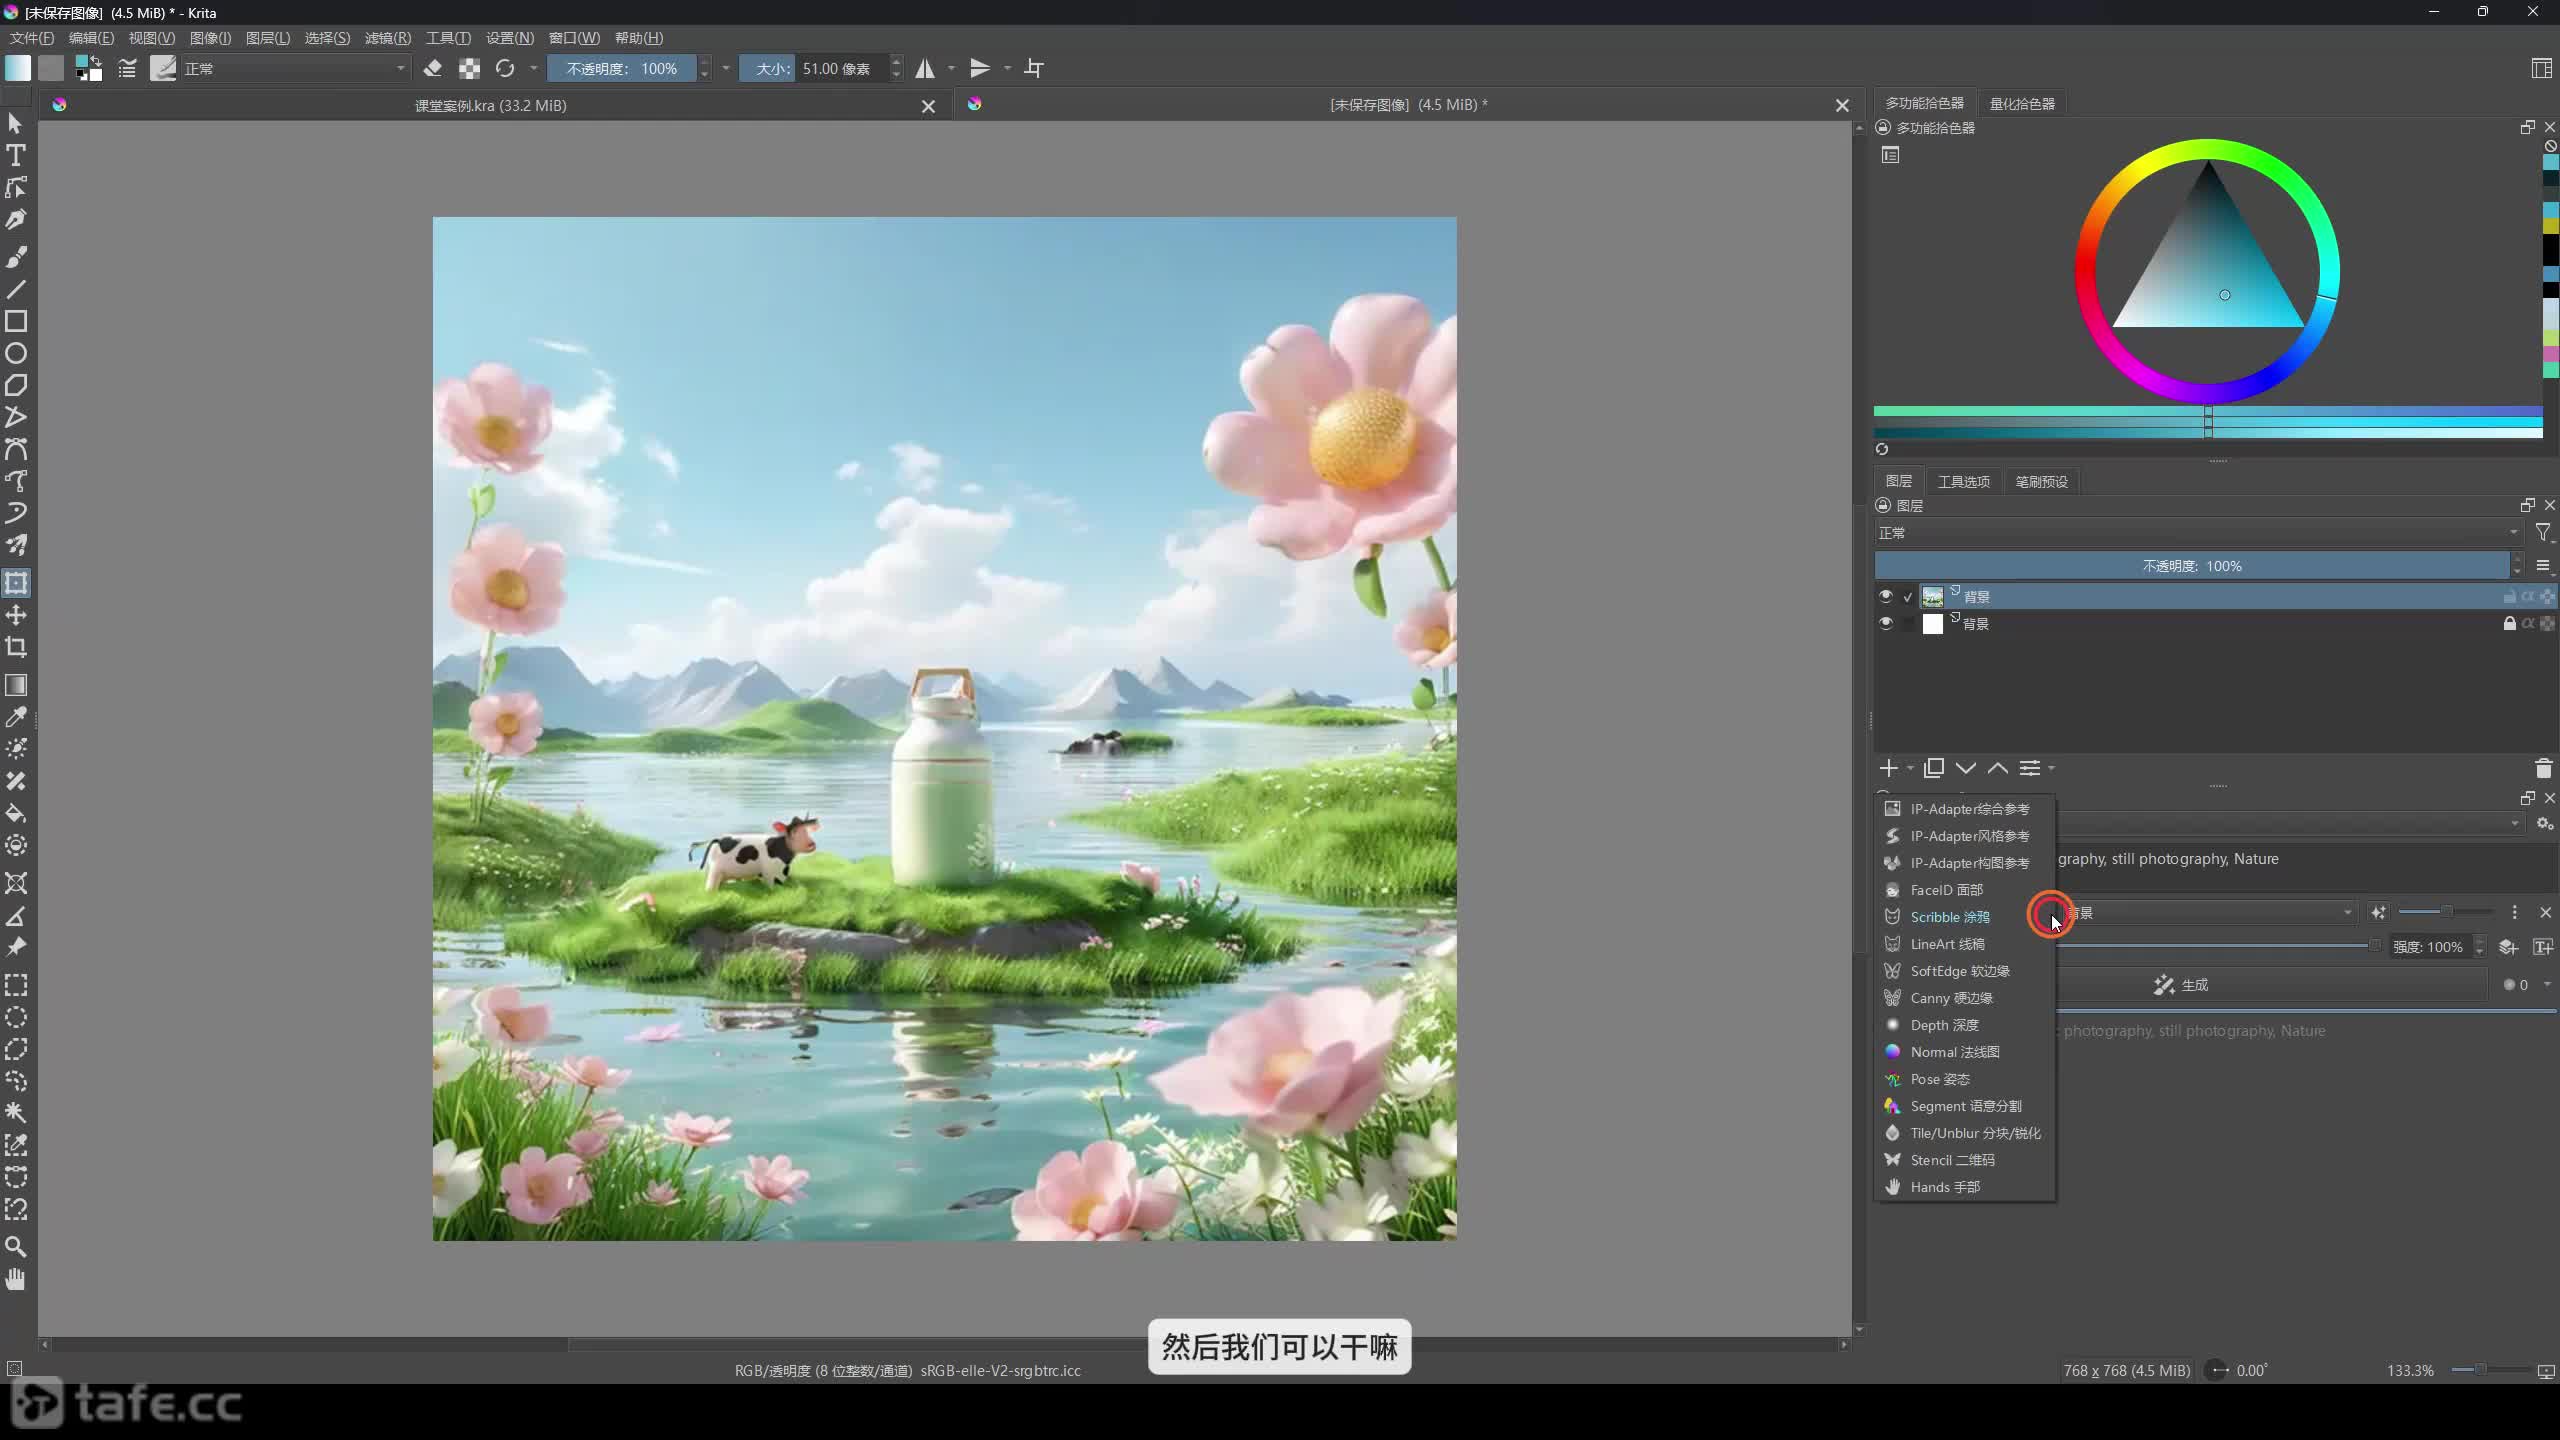
Task: Choose IP-Adapter风格参考 control type
Action: [1964, 836]
